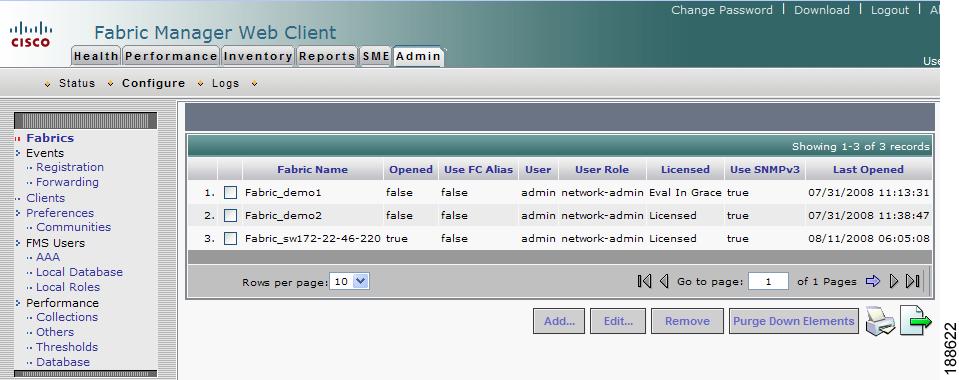The image size is (959, 380).
Task: Sort by Opened column
Action: [411, 170]
